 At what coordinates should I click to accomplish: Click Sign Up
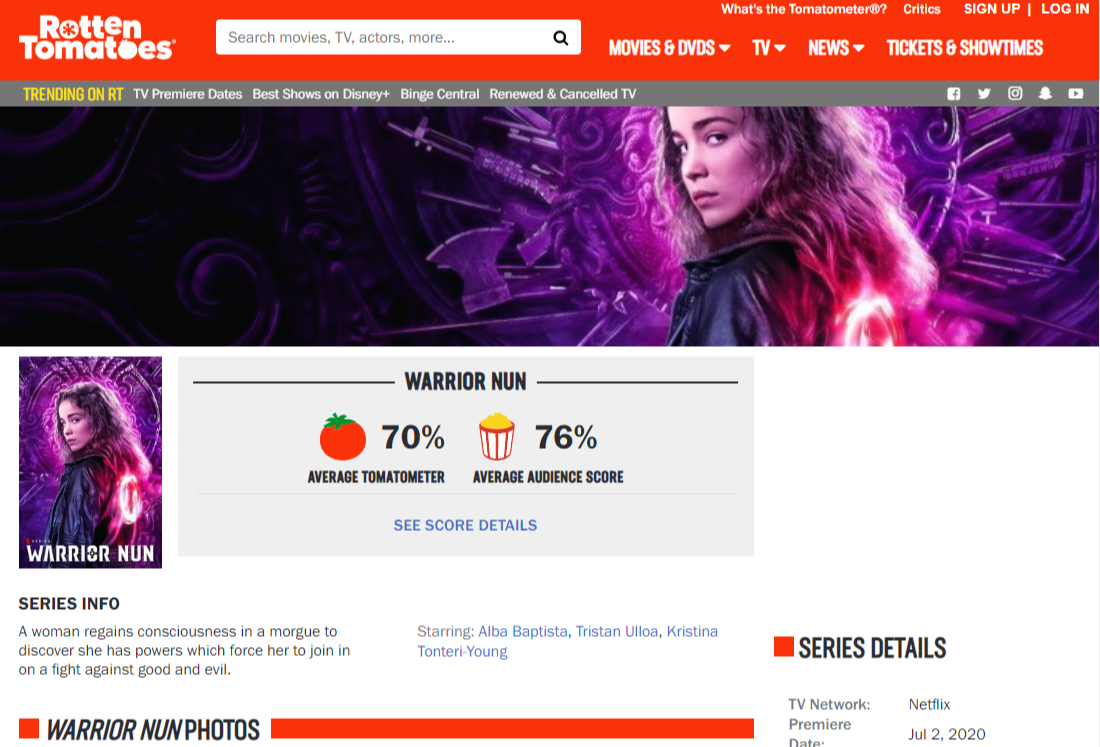tap(991, 9)
